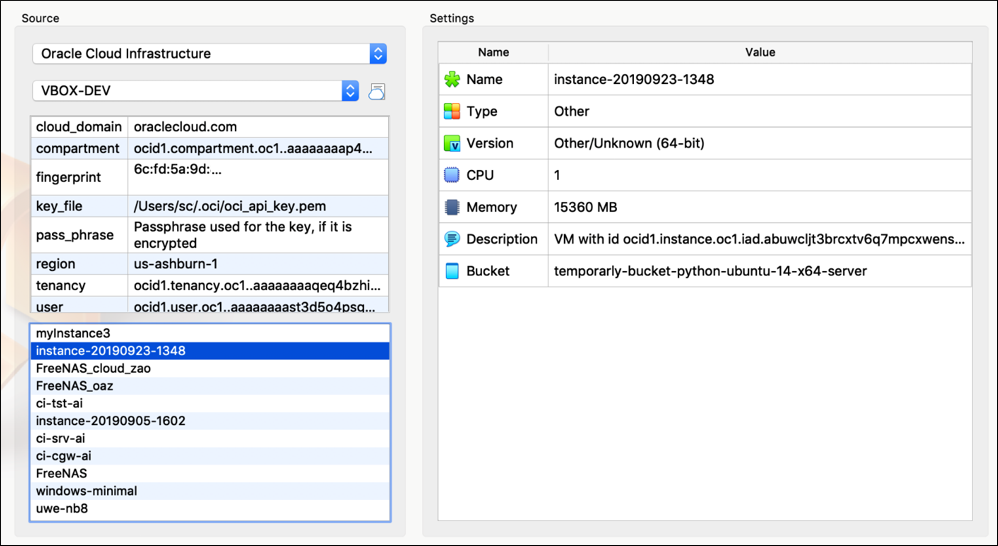The width and height of the screenshot is (998, 546).
Task: Select windows-minimal in the instance list
Action: [210, 491]
